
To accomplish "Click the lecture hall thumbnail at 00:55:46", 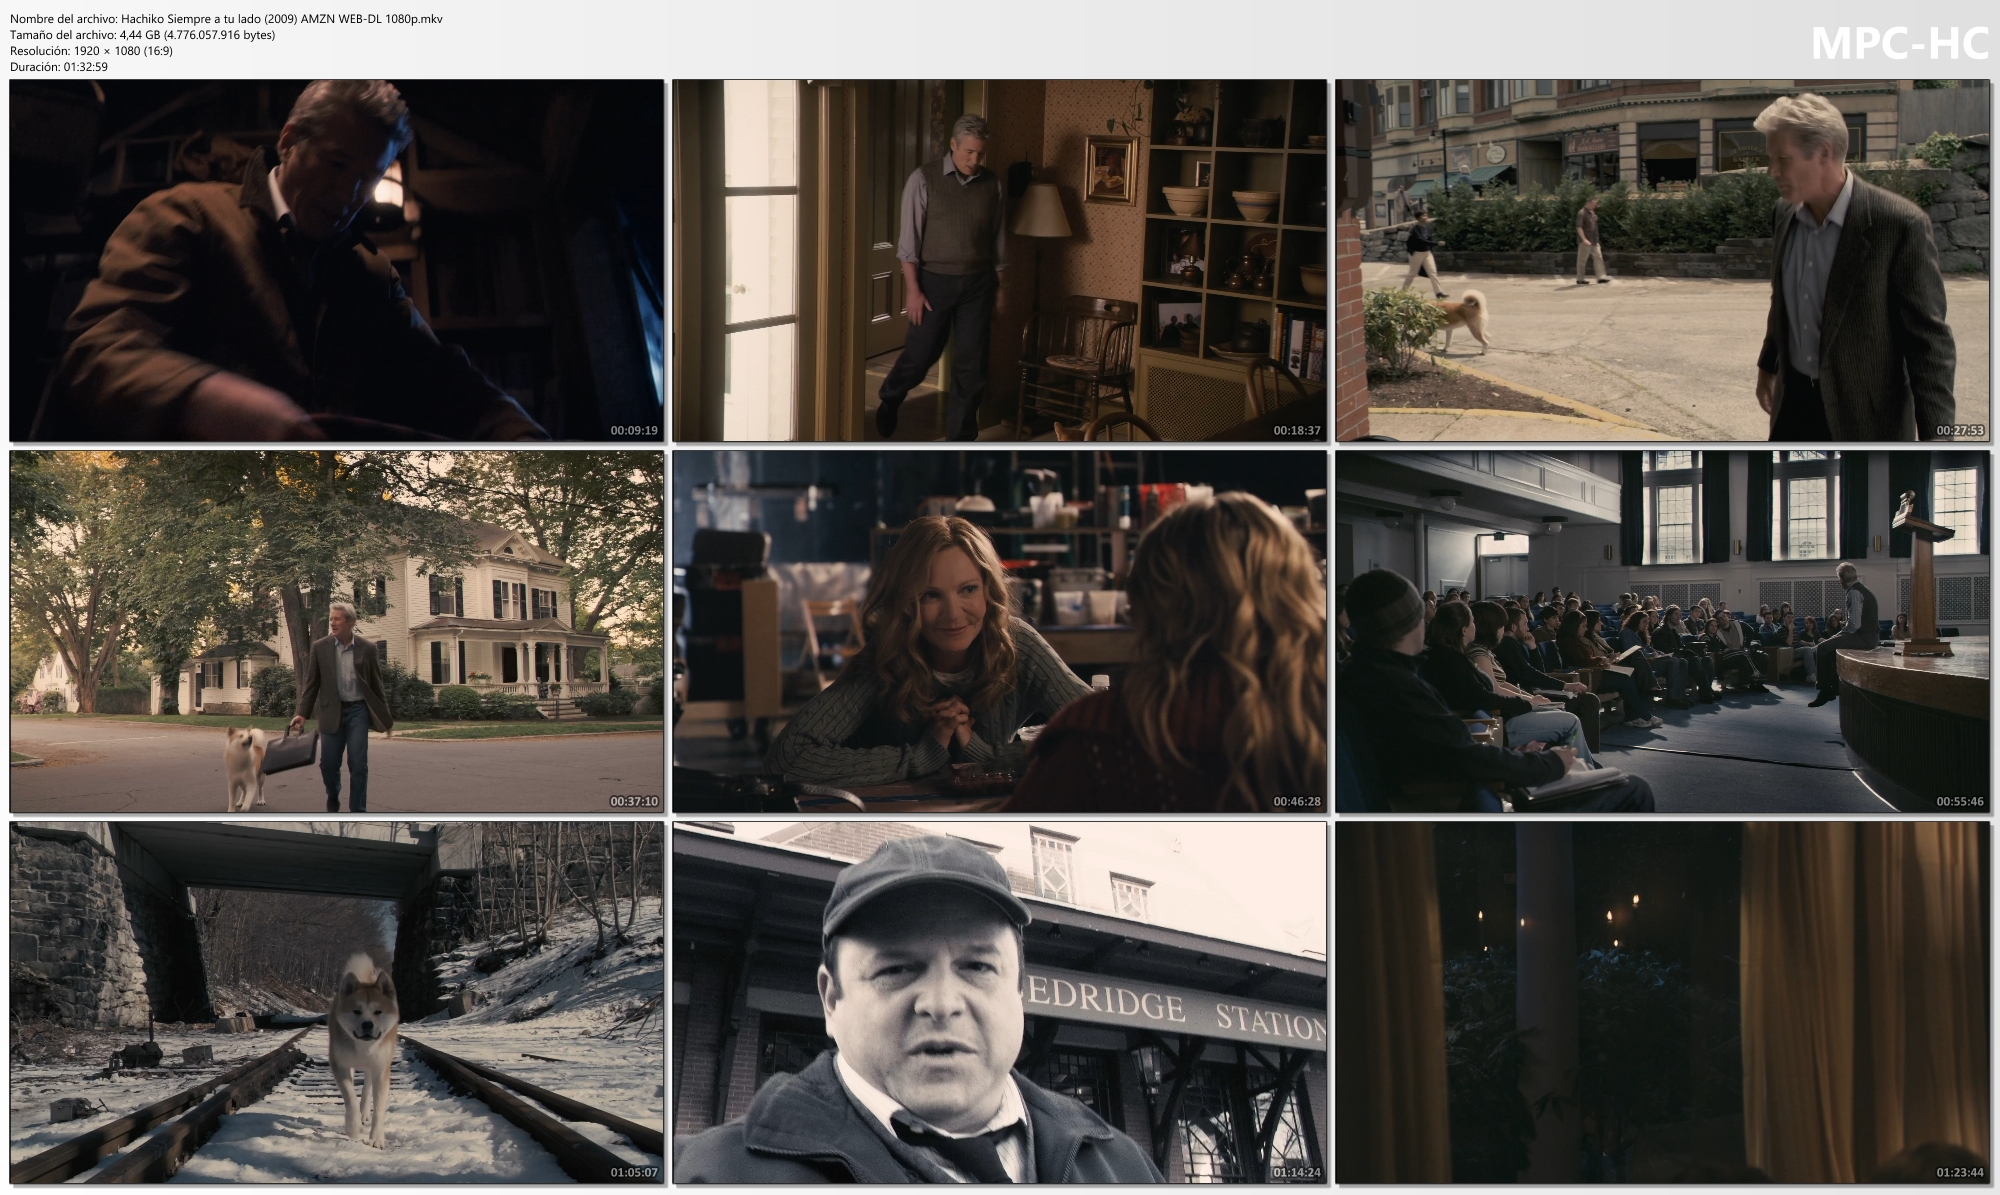I will (x=1662, y=631).
